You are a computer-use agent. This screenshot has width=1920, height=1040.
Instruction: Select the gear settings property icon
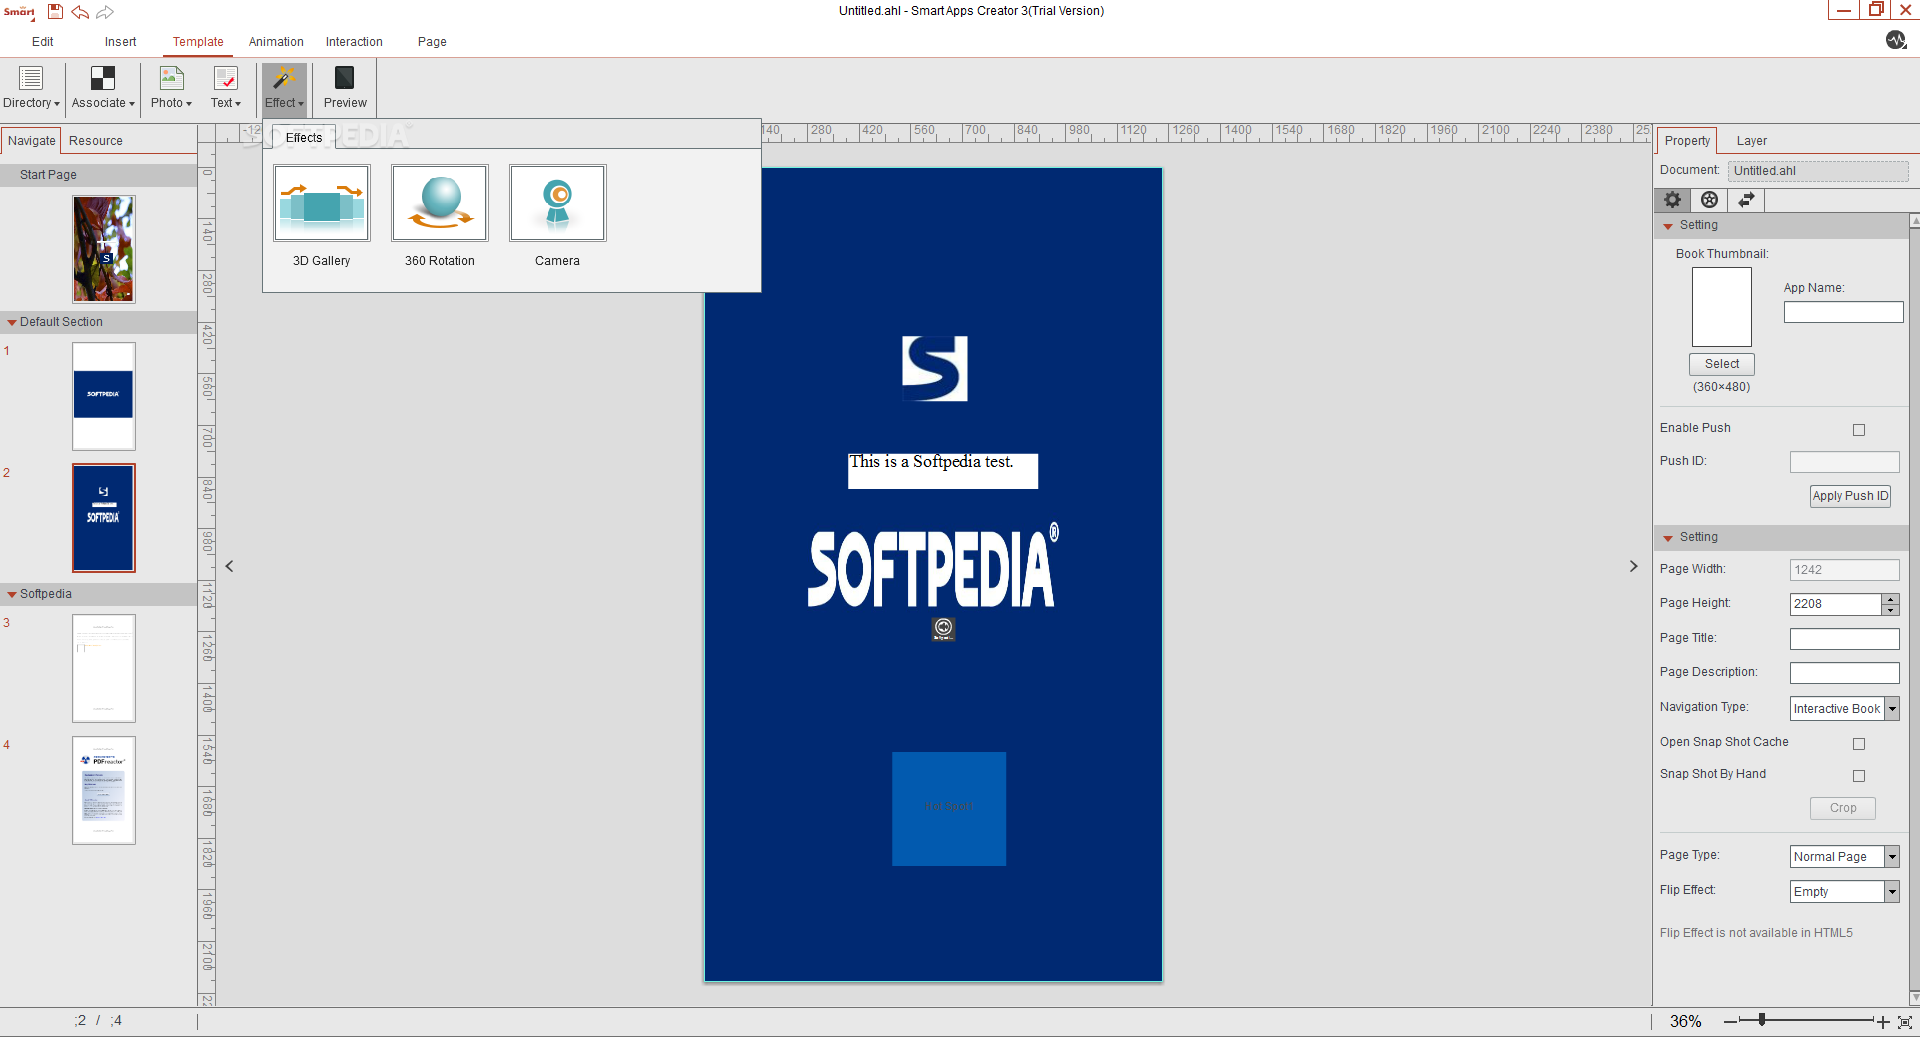(1672, 200)
